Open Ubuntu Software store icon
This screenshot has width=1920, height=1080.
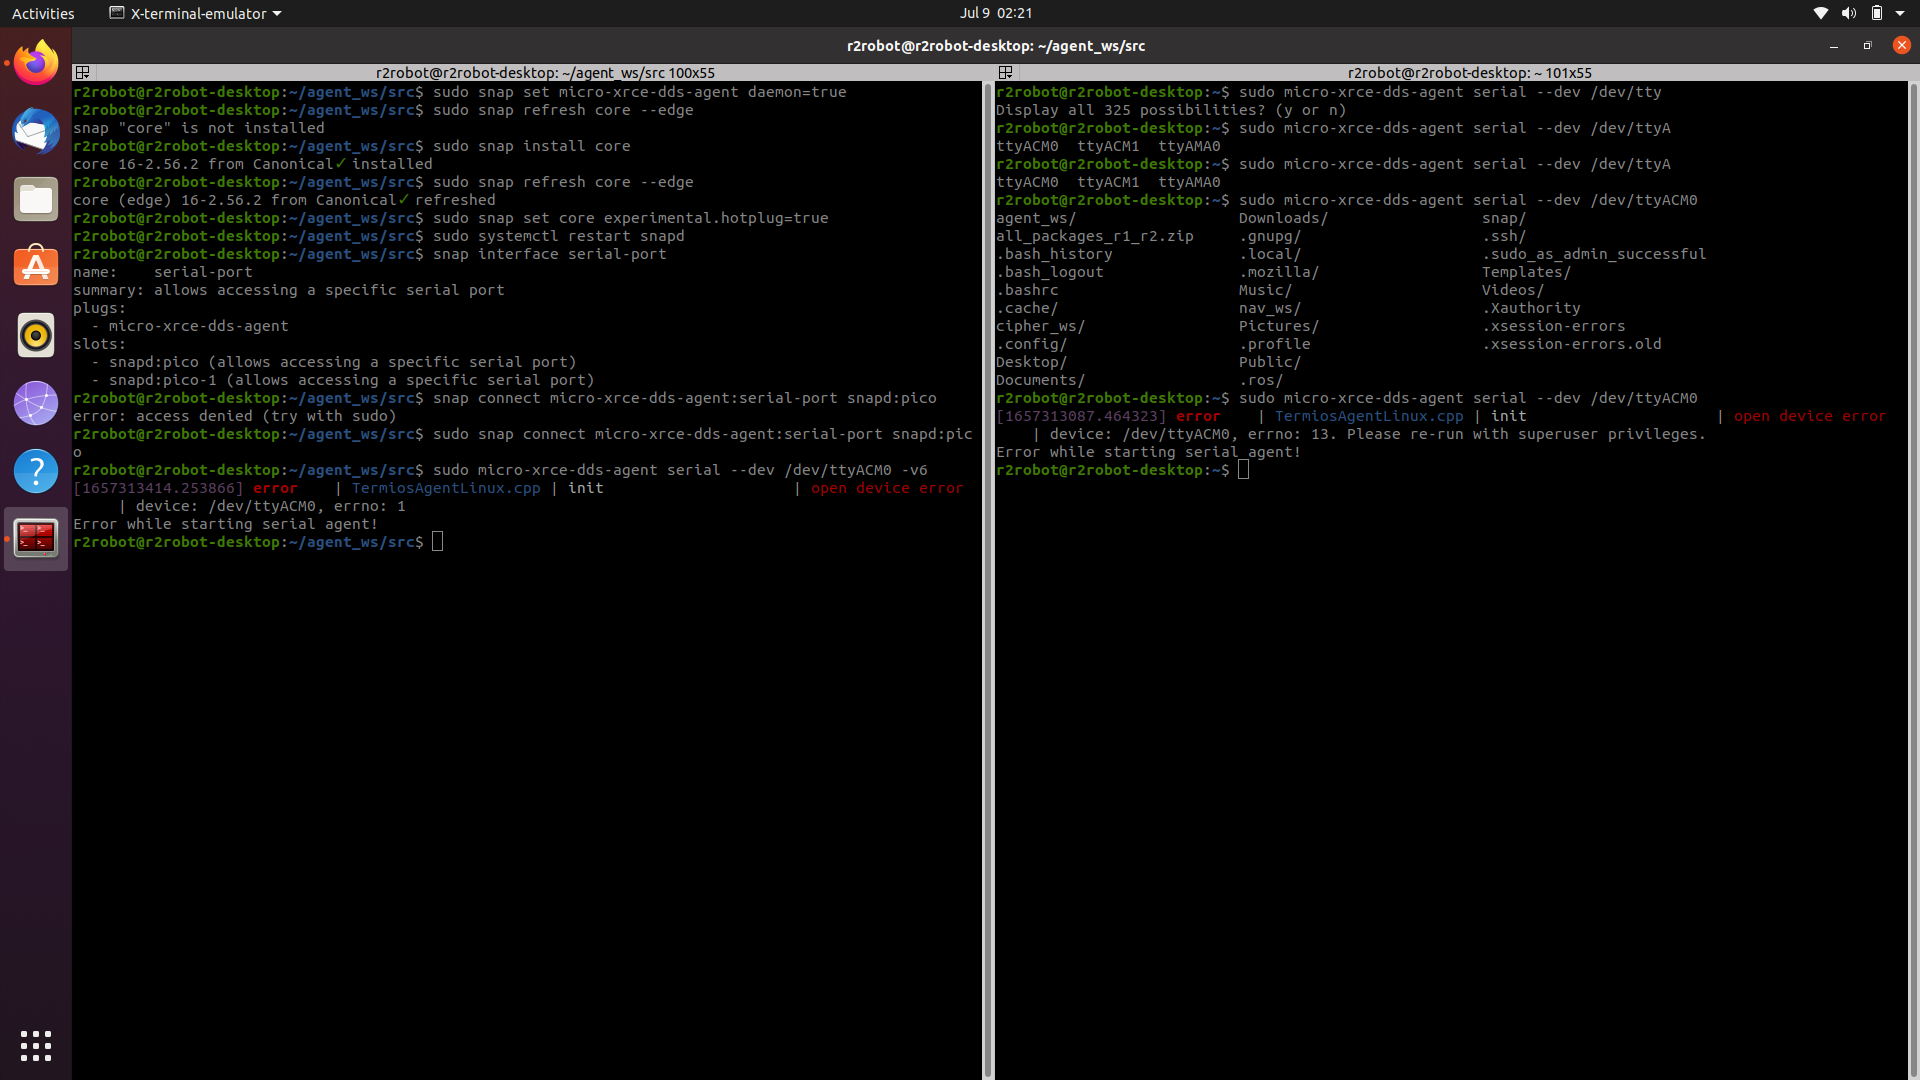point(36,267)
